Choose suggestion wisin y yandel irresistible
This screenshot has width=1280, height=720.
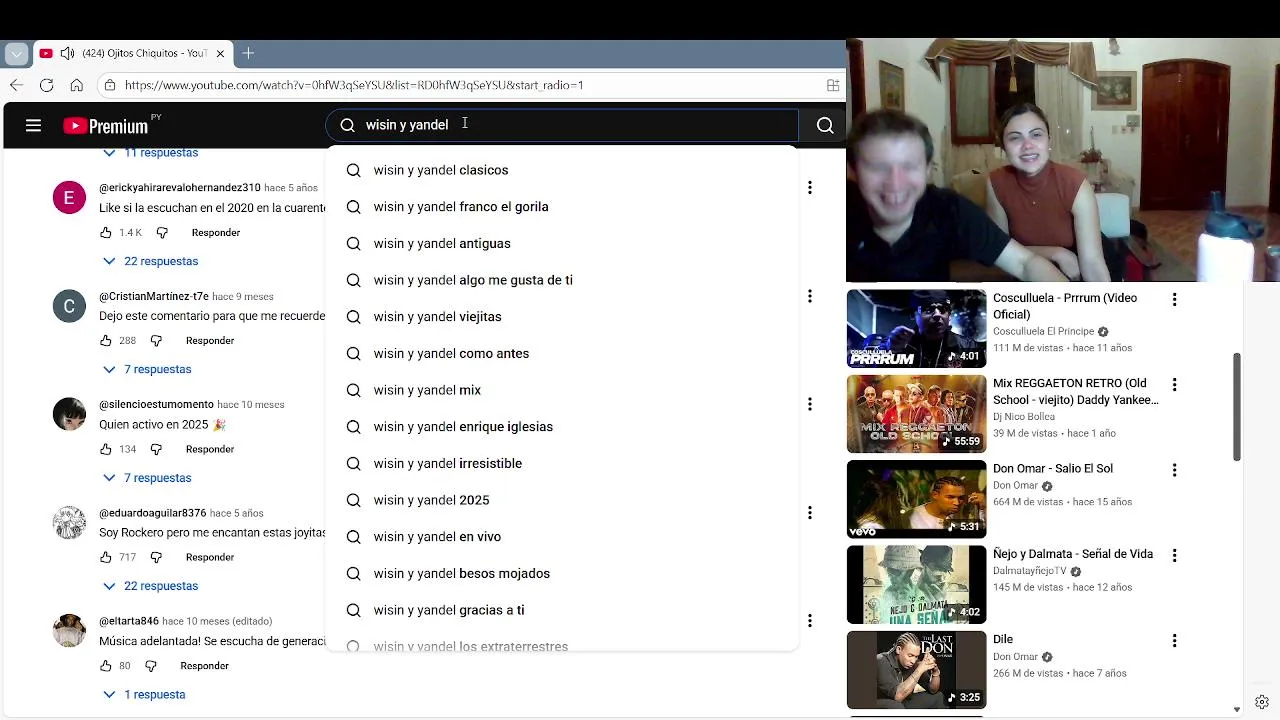(x=562, y=463)
